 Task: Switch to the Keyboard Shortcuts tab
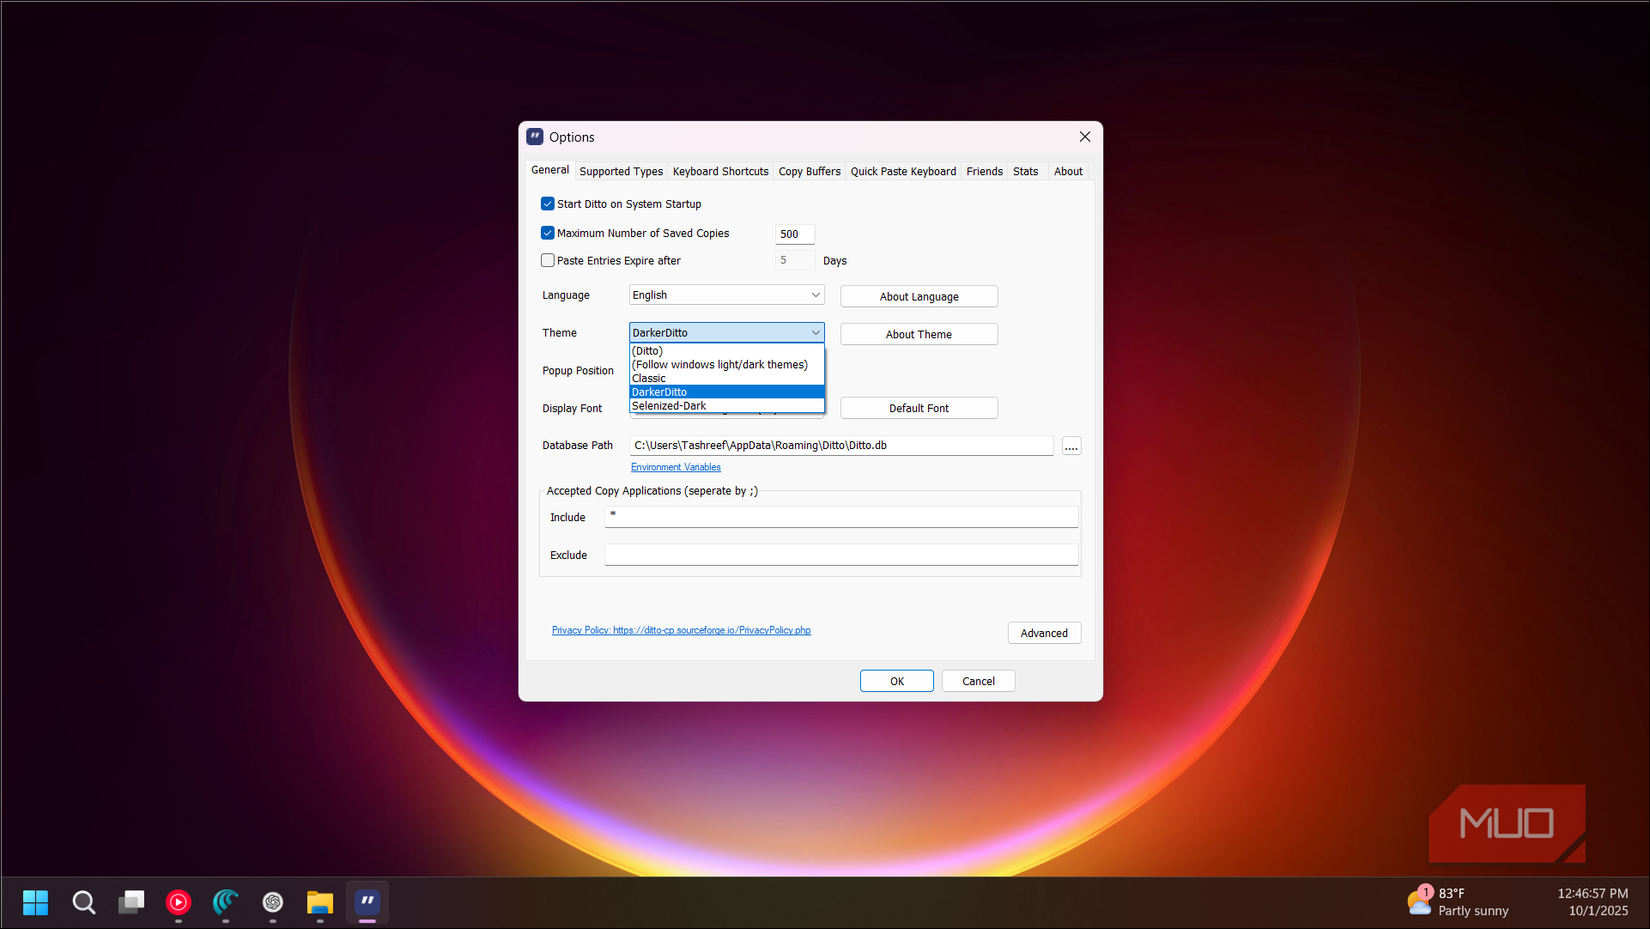click(720, 171)
